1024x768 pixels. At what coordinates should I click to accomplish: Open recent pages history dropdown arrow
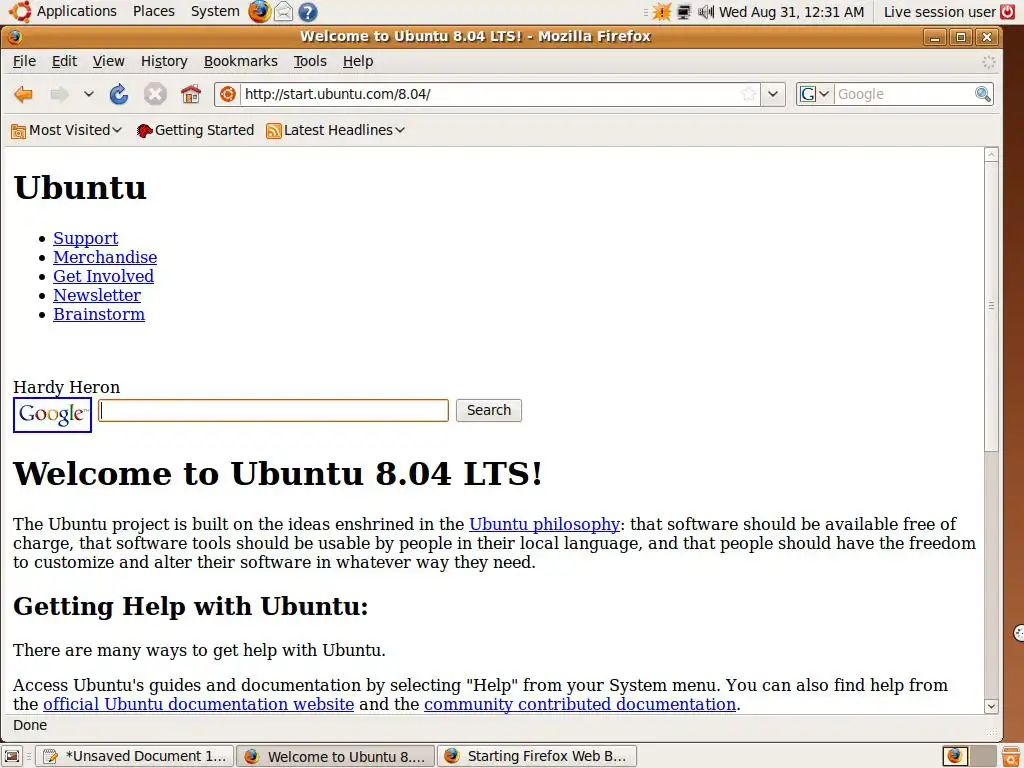tap(89, 95)
